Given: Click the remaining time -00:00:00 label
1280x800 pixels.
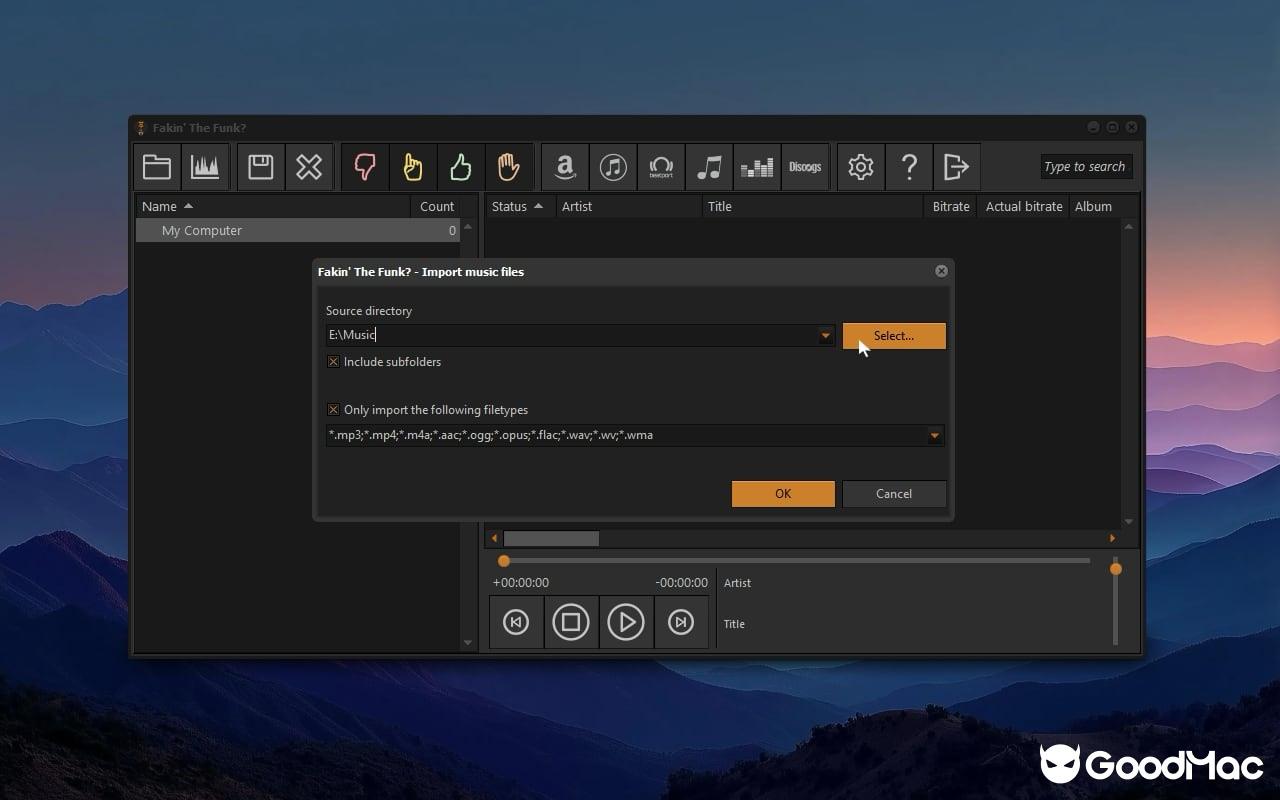Looking at the screenshot, I should pos(682,583).
